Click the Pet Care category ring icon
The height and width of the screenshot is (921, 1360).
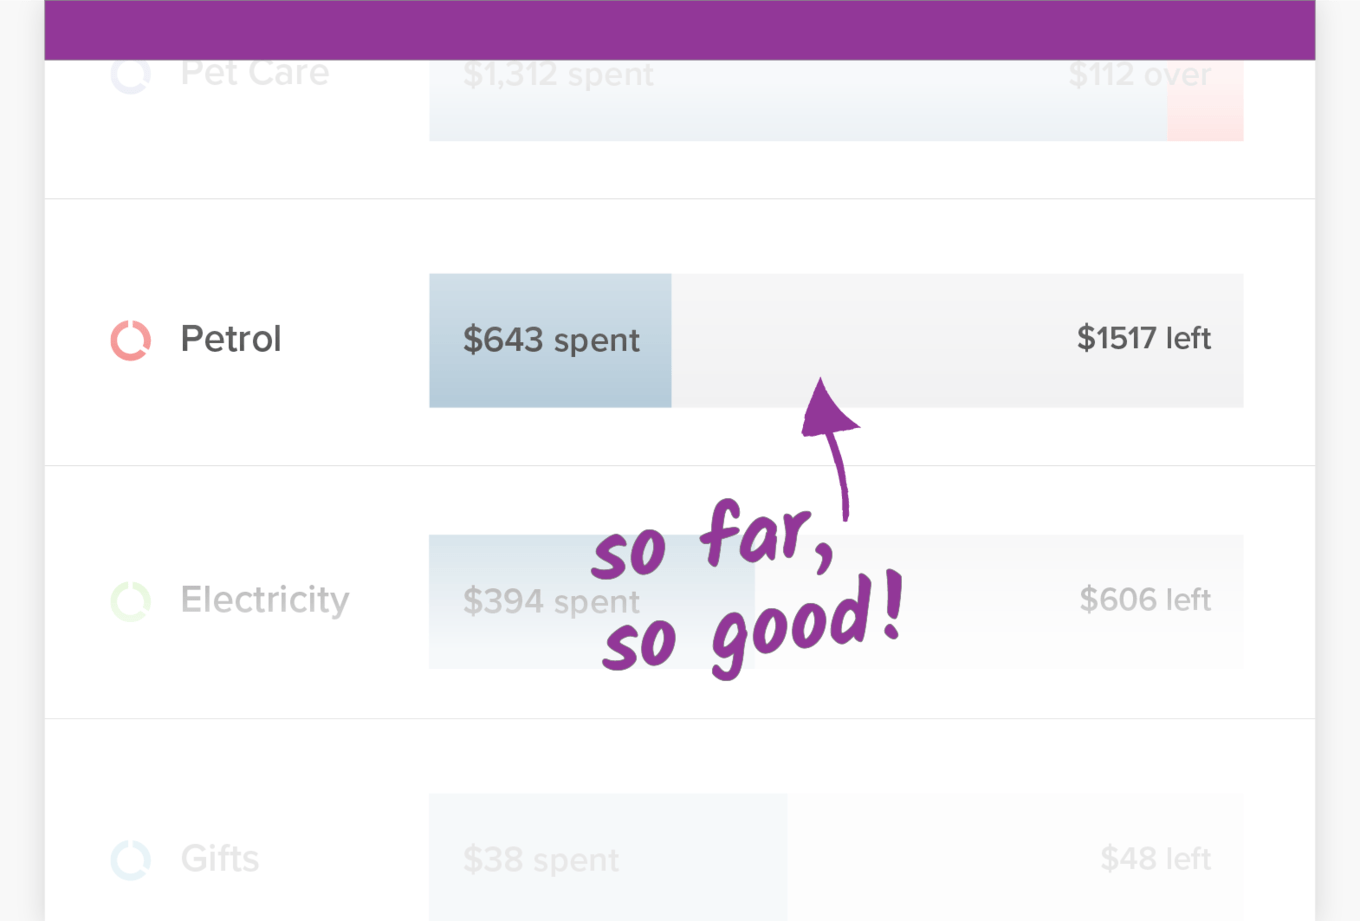(131, 76)
